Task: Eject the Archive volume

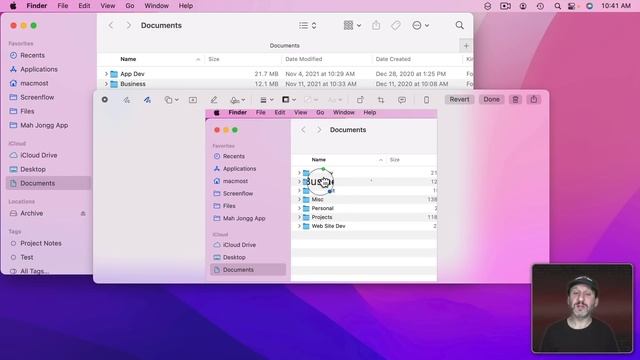Action: click(x=83, y=213)
